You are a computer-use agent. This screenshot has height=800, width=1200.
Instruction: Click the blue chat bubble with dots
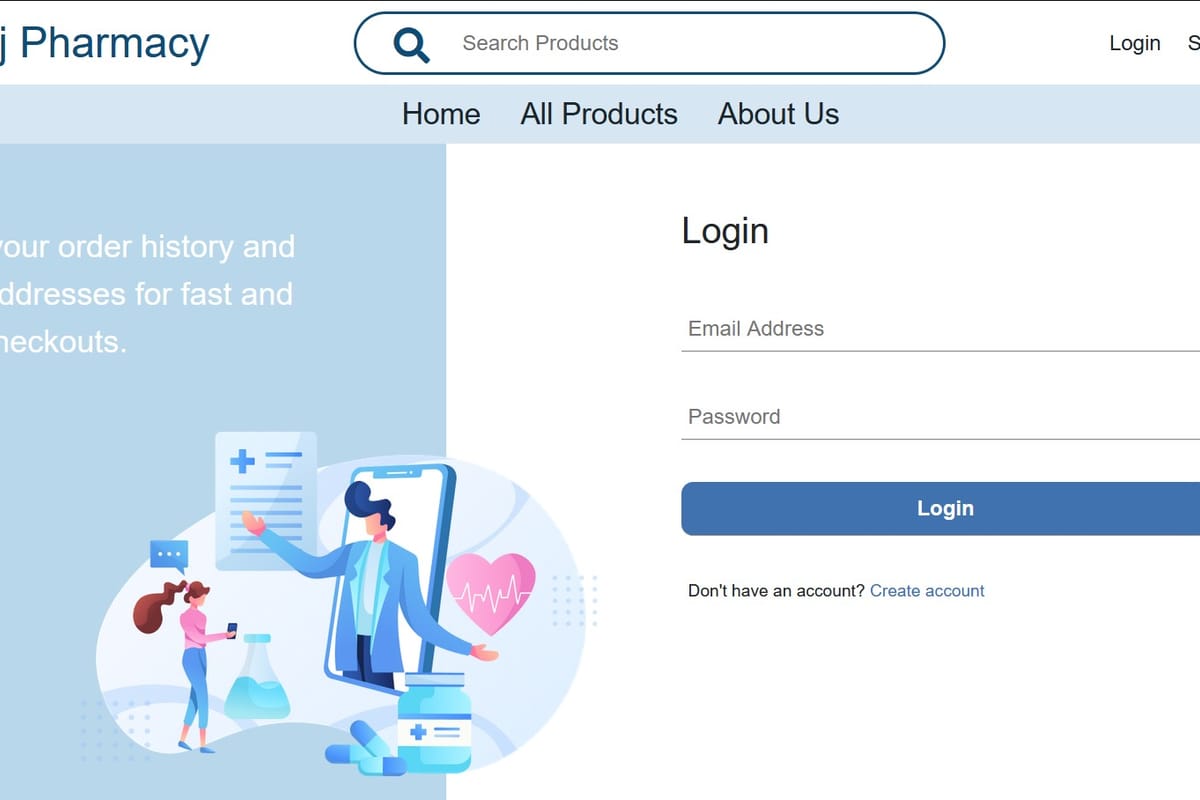click(x=169, y=555)
